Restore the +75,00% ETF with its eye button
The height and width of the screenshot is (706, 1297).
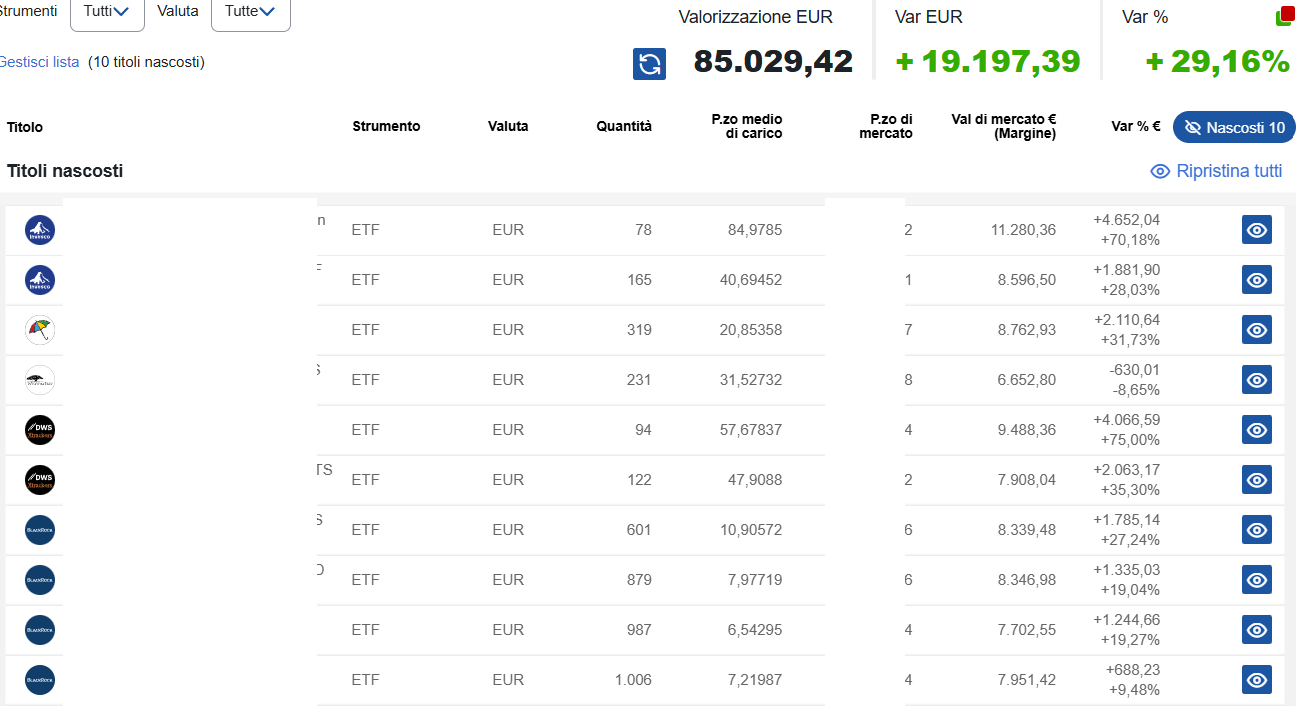click(1256, 430)
